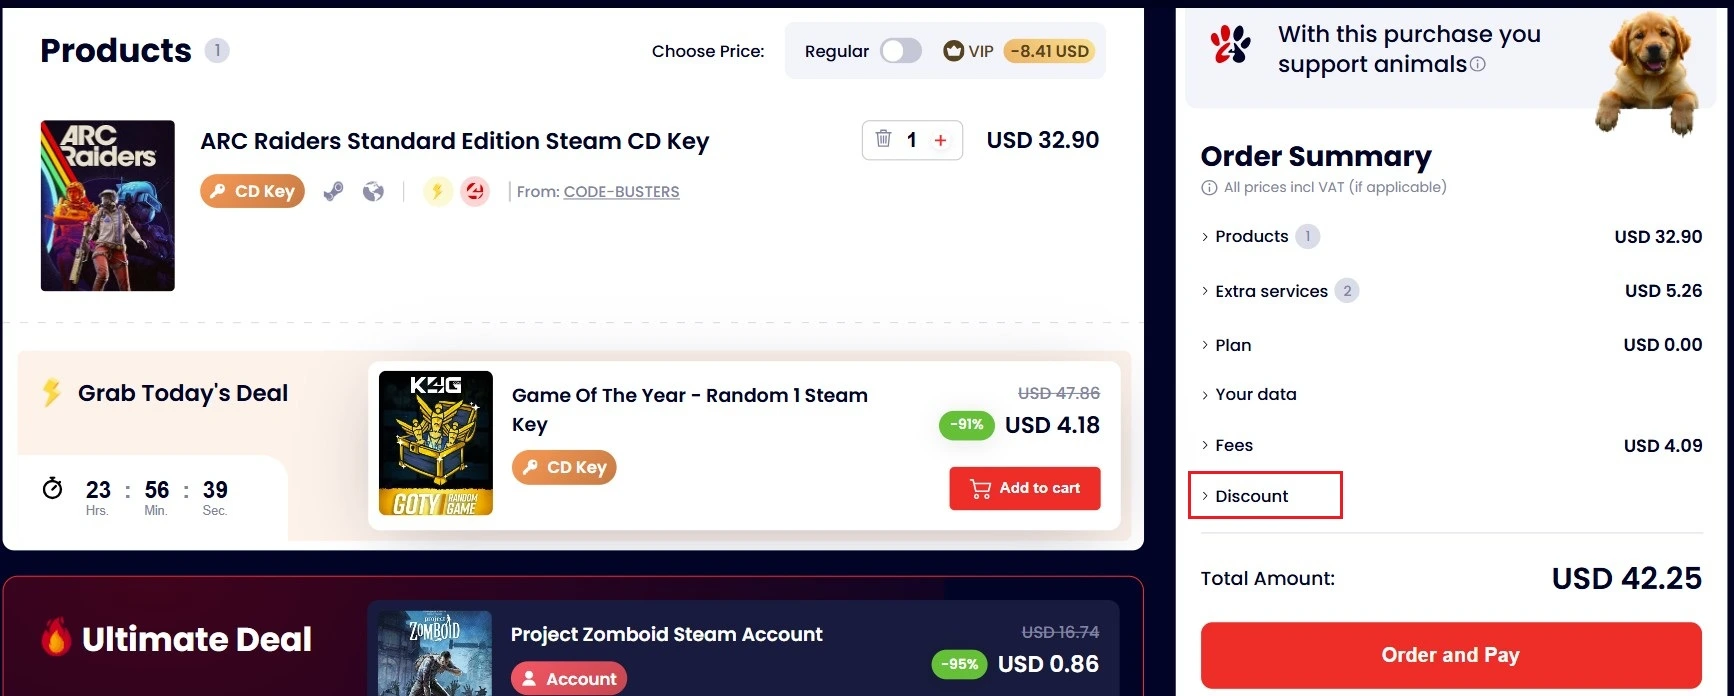Click the red seller badge icon
The height and width of the screenshot is (696, 1734).
tap(475, 191)
